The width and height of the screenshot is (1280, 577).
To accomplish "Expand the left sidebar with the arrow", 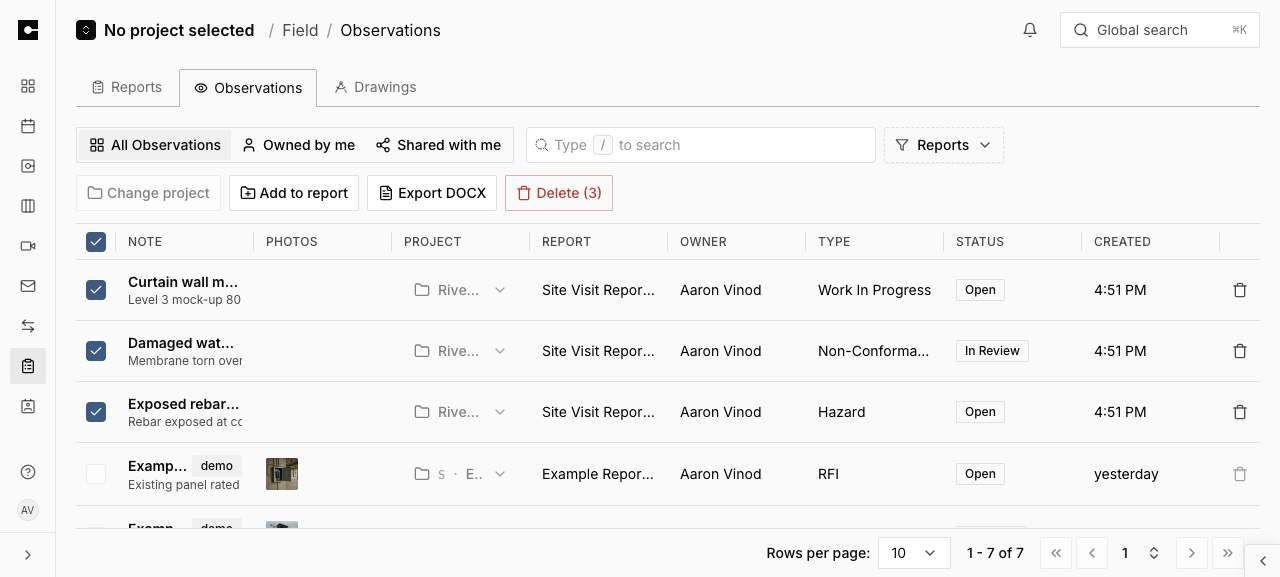I will (28, 555).
